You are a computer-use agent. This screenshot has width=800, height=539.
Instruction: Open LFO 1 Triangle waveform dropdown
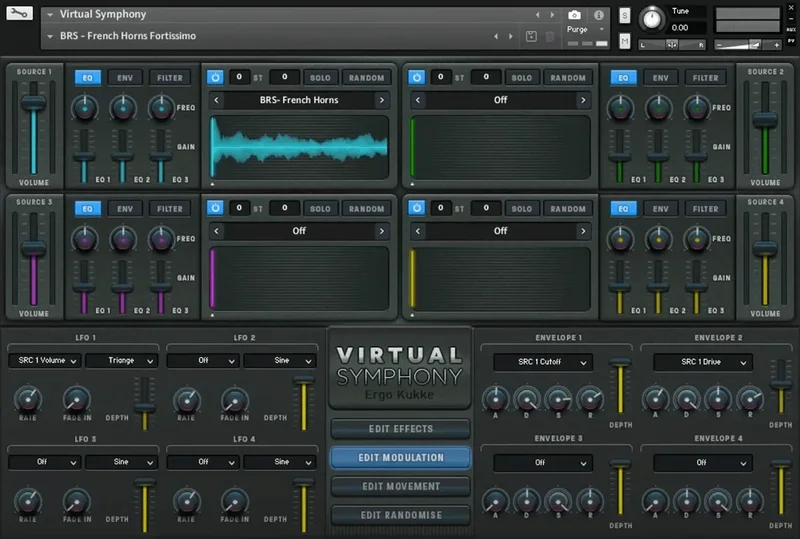[122, 361]
